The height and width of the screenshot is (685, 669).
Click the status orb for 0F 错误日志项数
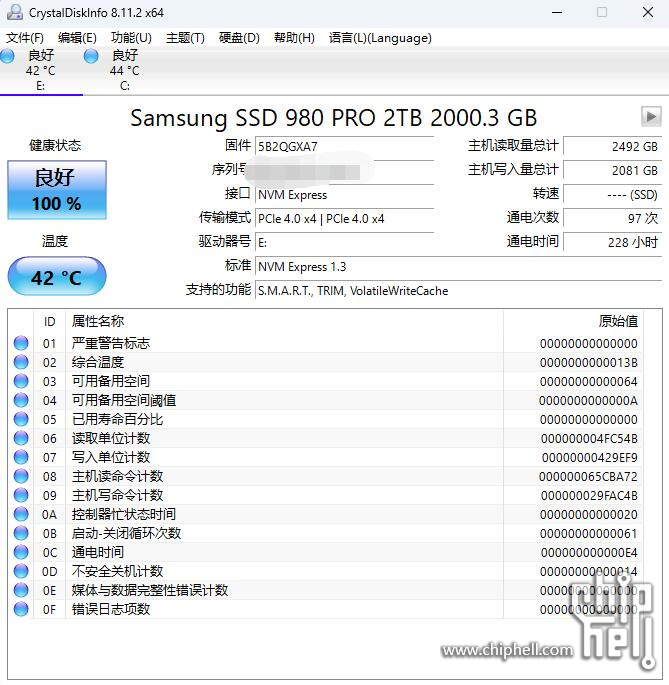pos(21,609)
